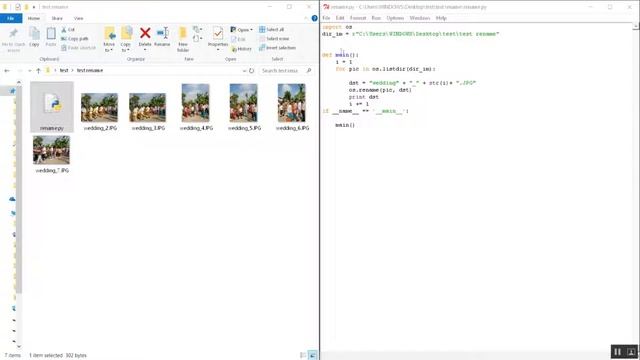
Task: Open the New item menu icon
Action: click(x=197, y=30)
